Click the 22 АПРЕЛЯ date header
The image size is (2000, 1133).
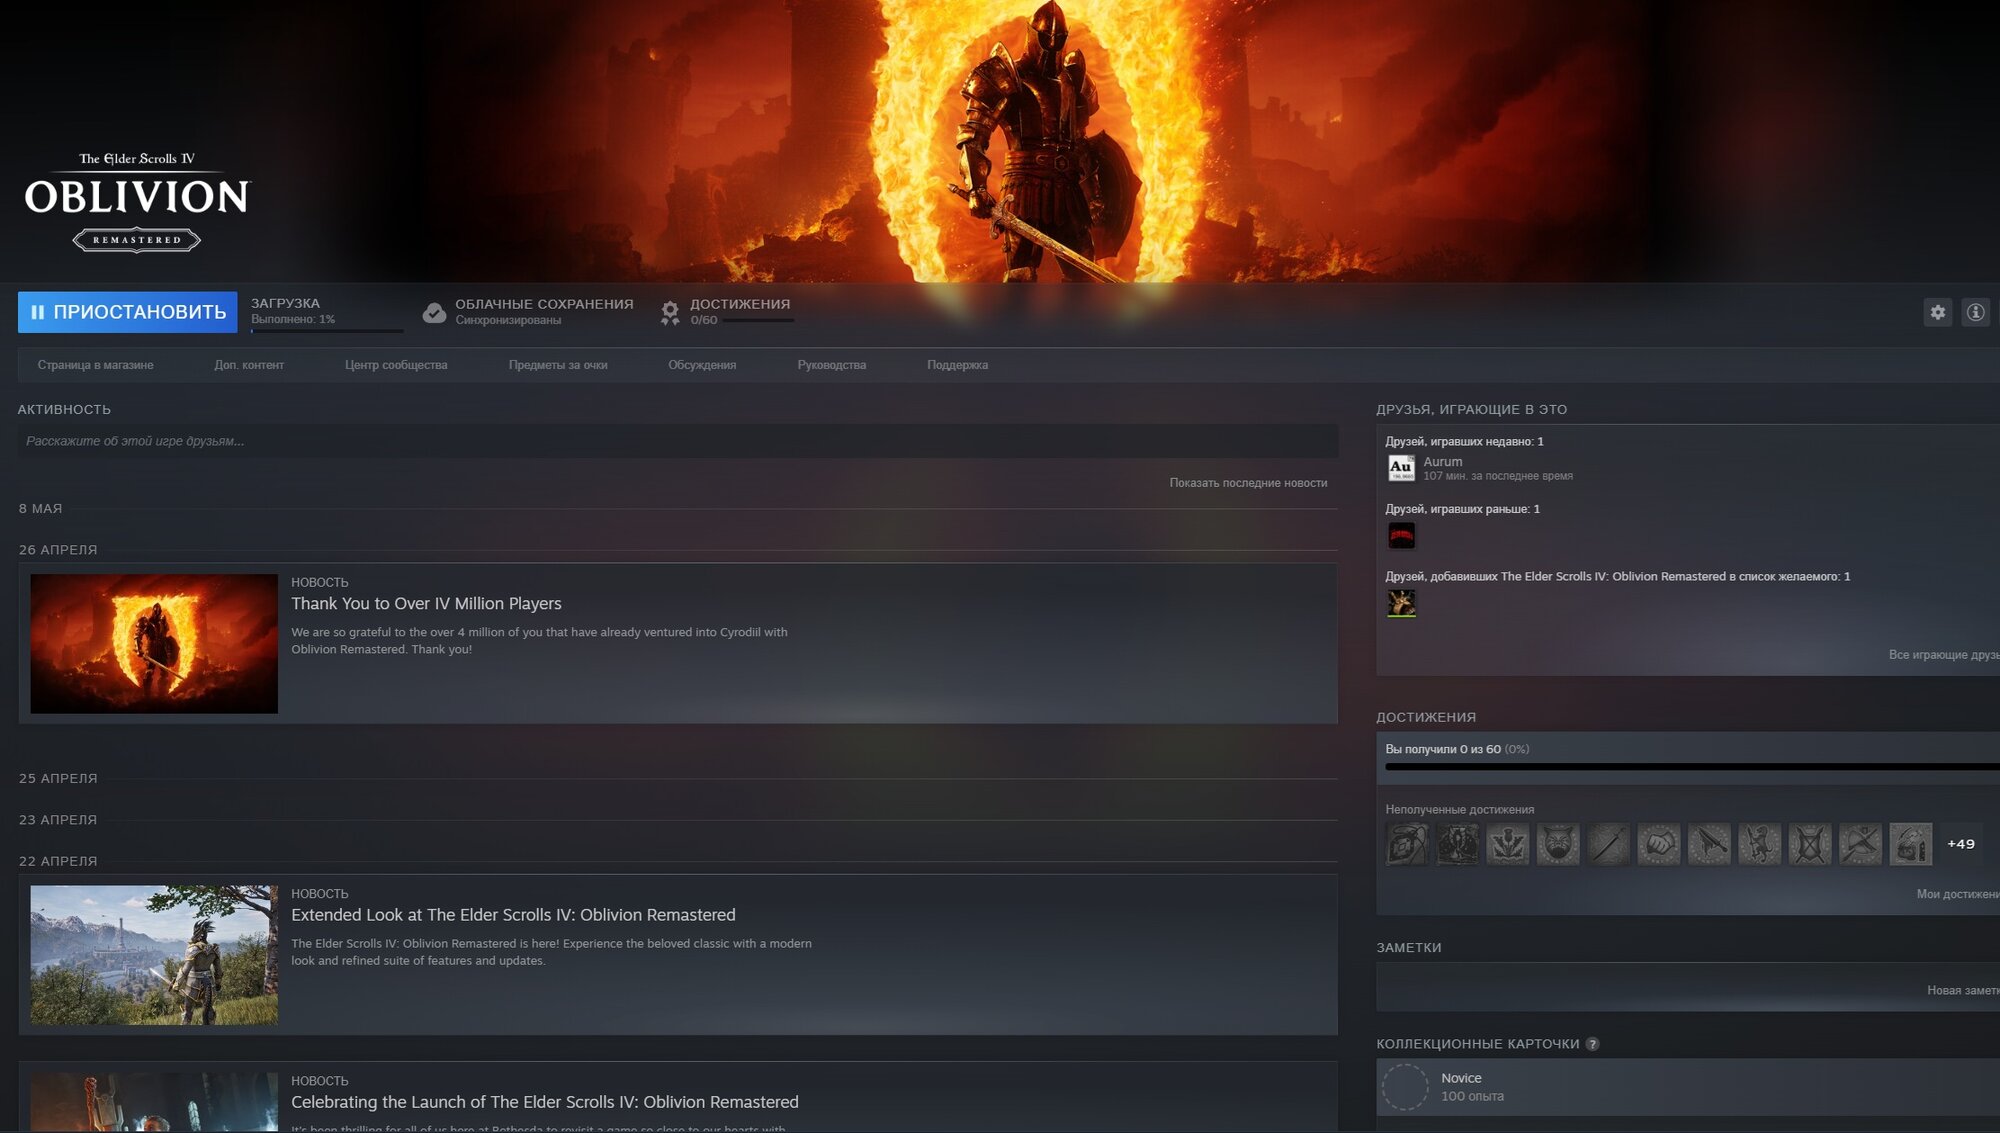click(58, 861)
